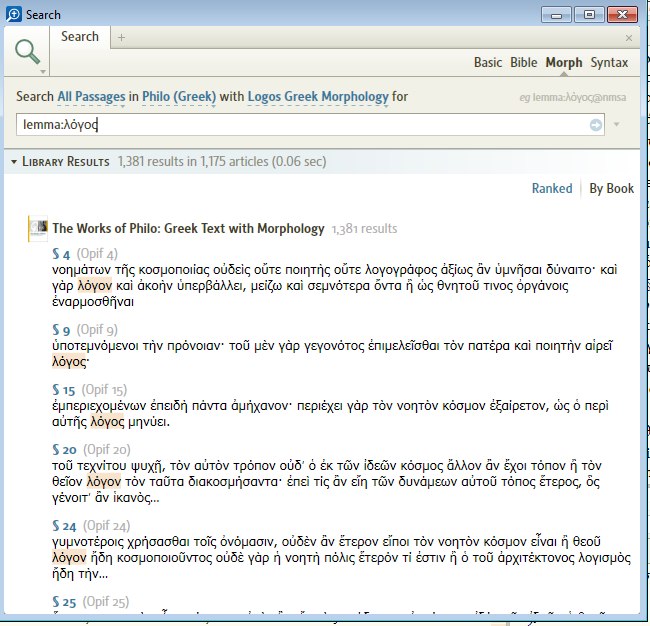Image resolution: width=650 pixels, height=626 pixels.
Task: Open the dropdown arrow under the magnifier icon
Action: click(43, 72)
